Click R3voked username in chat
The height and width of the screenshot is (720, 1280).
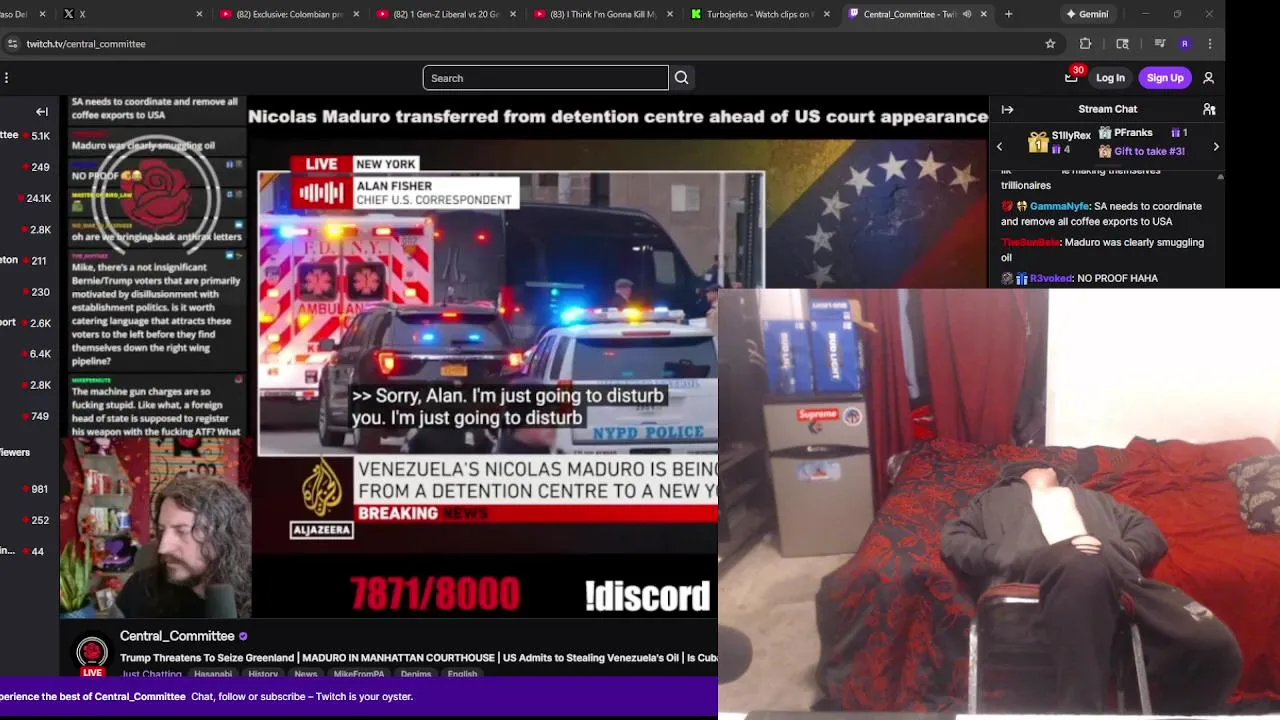pos(1051,278)
